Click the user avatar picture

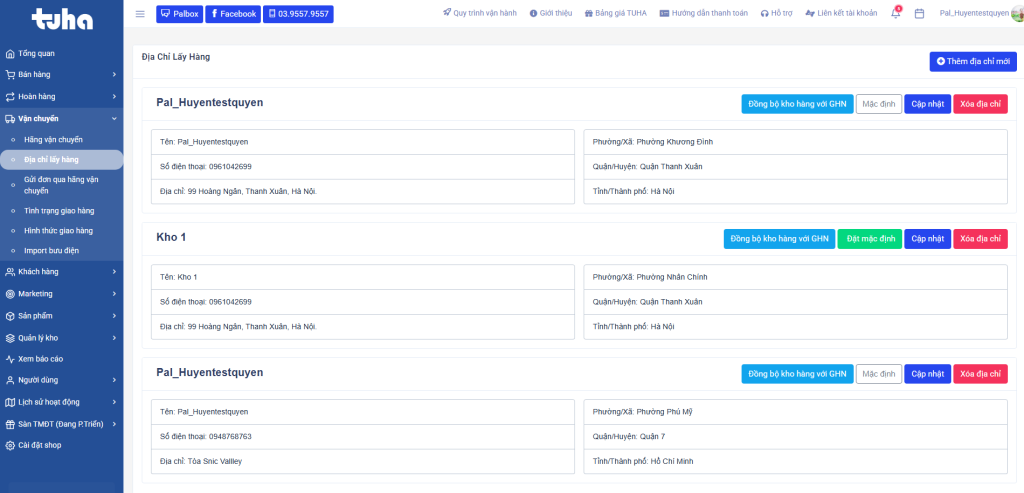click(x=1017, y=14)
